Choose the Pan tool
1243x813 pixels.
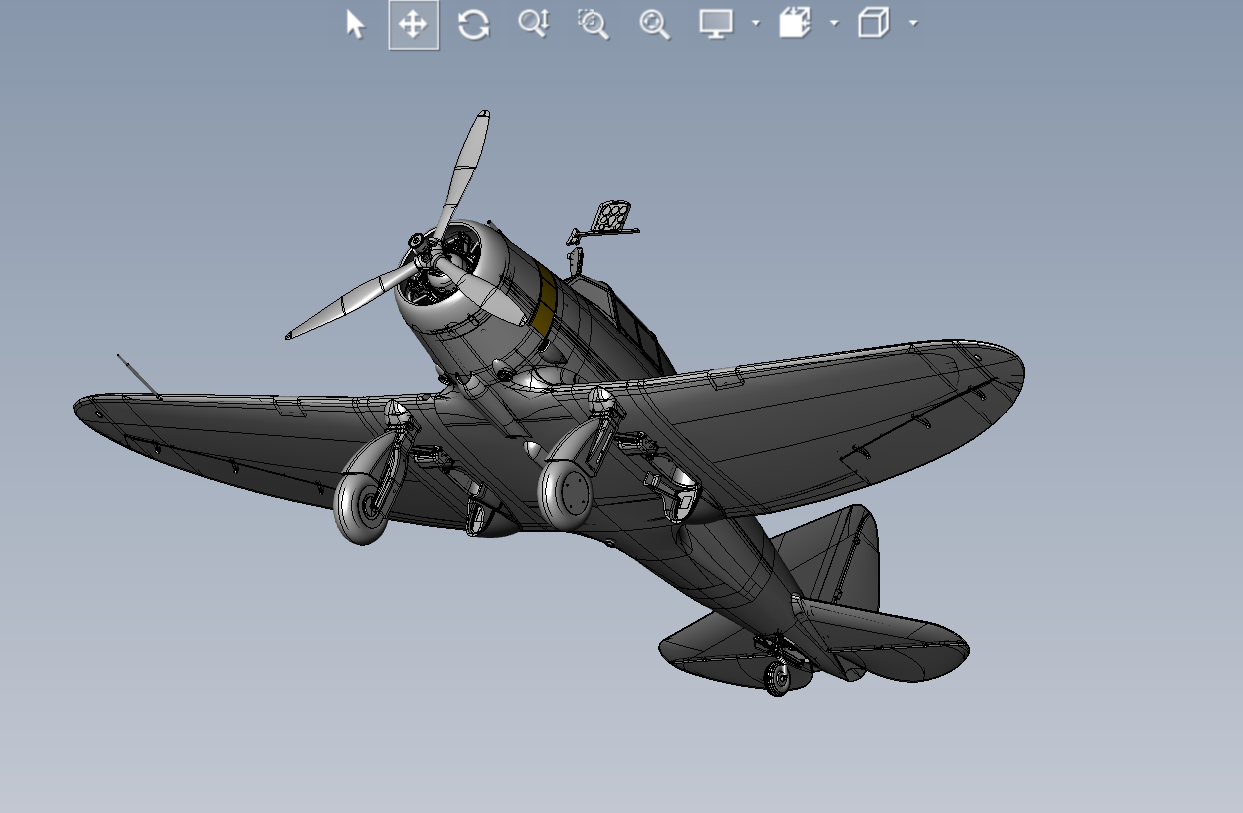[413, 24]
